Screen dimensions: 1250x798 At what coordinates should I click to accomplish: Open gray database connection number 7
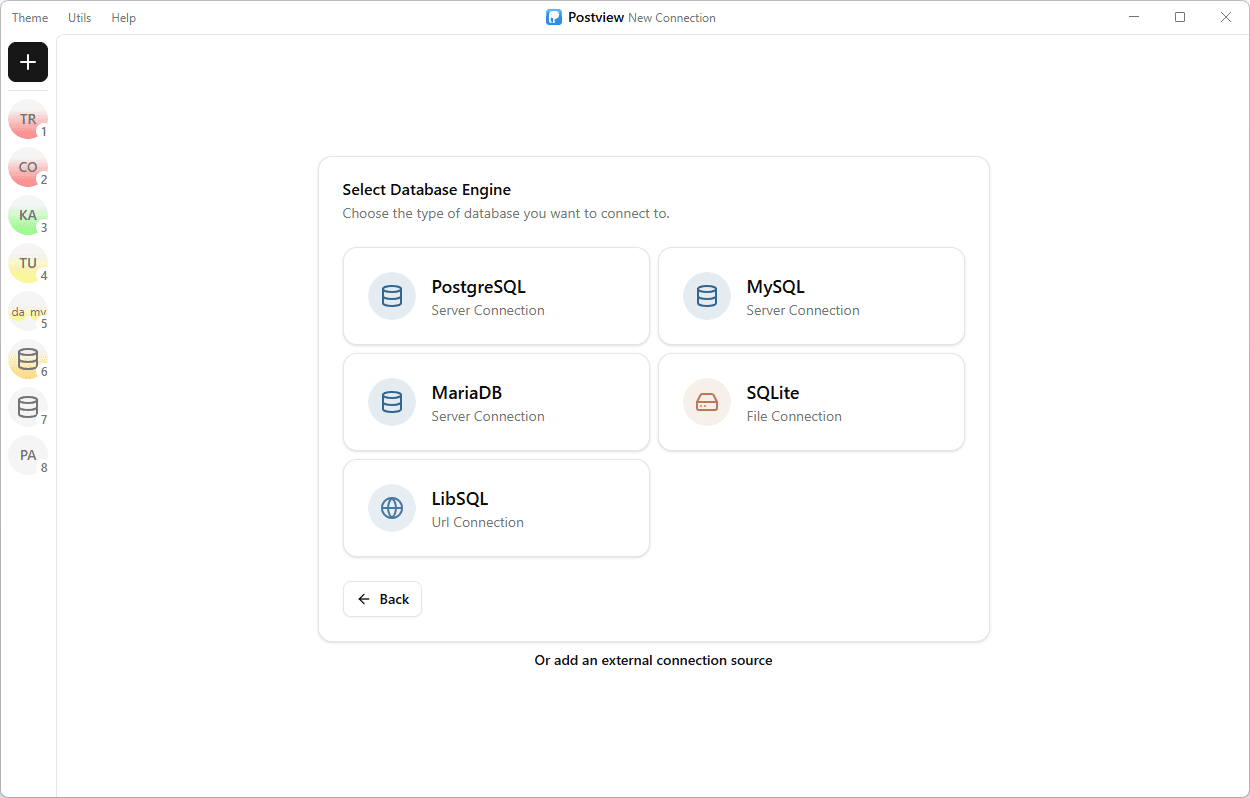[28, 407]
